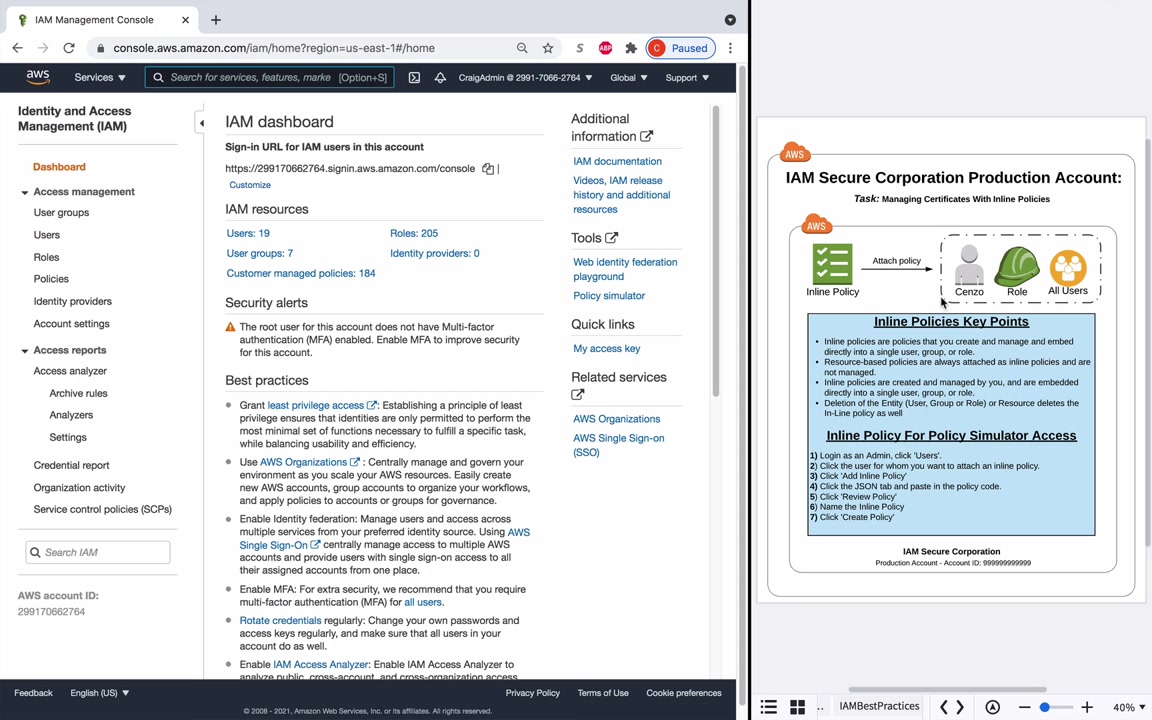
Task: Open Account settings in sidebar
Action: coord(71,323)
